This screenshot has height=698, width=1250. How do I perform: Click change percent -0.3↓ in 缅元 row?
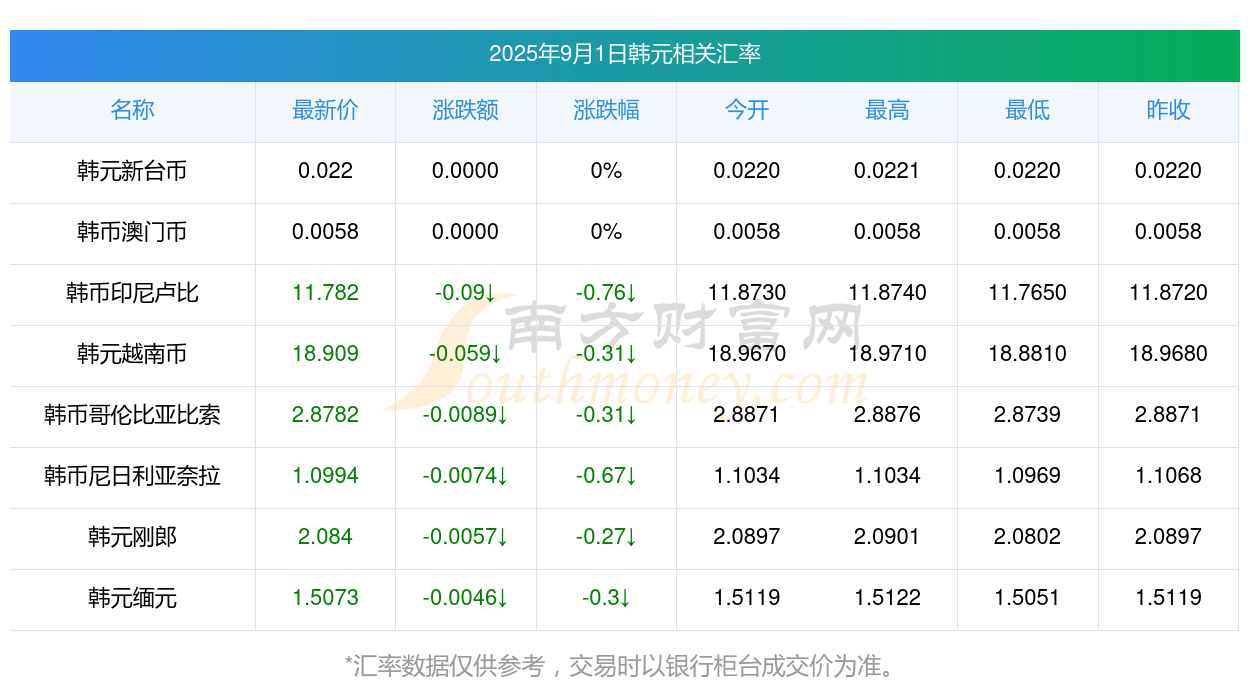tap(606, 598)
